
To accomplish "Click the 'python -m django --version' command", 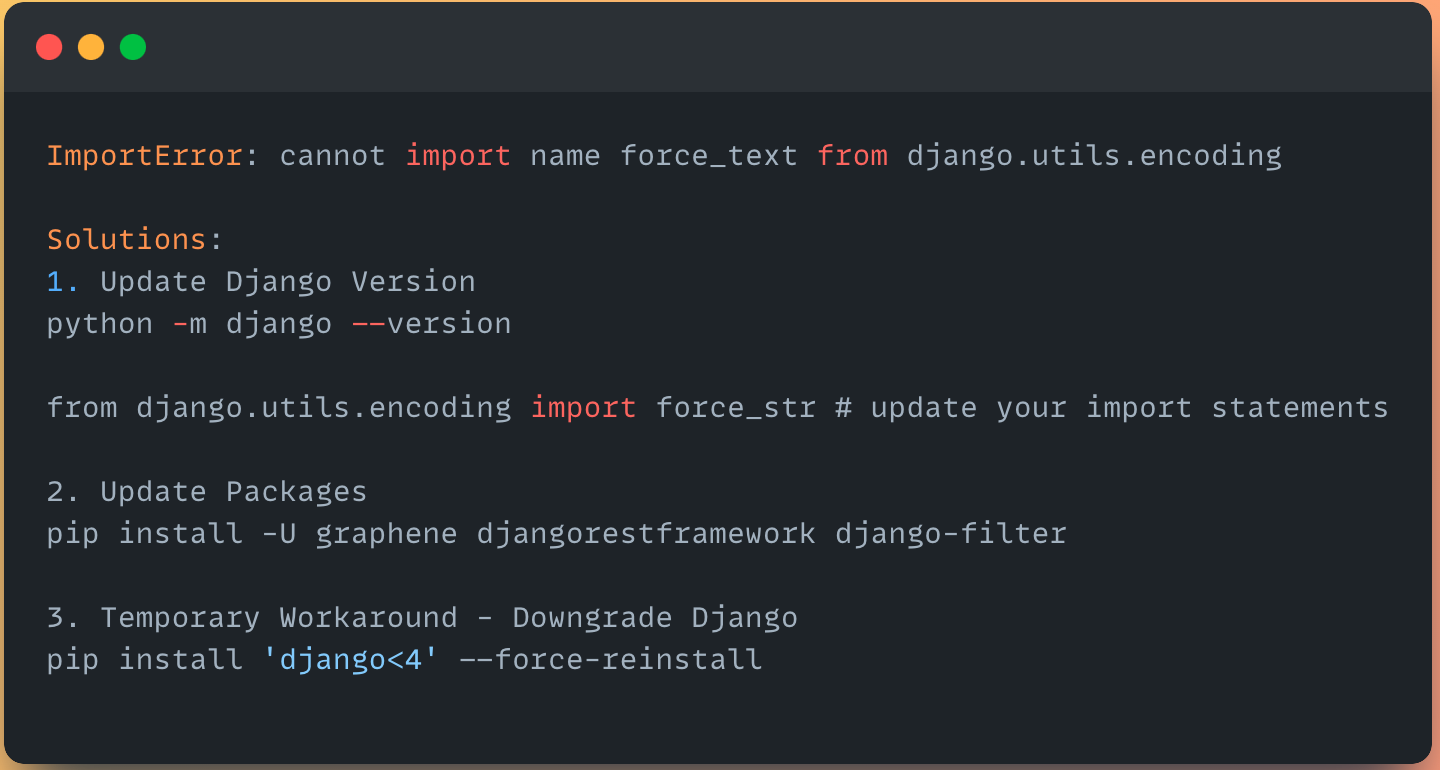I will [x=279, y=324].
